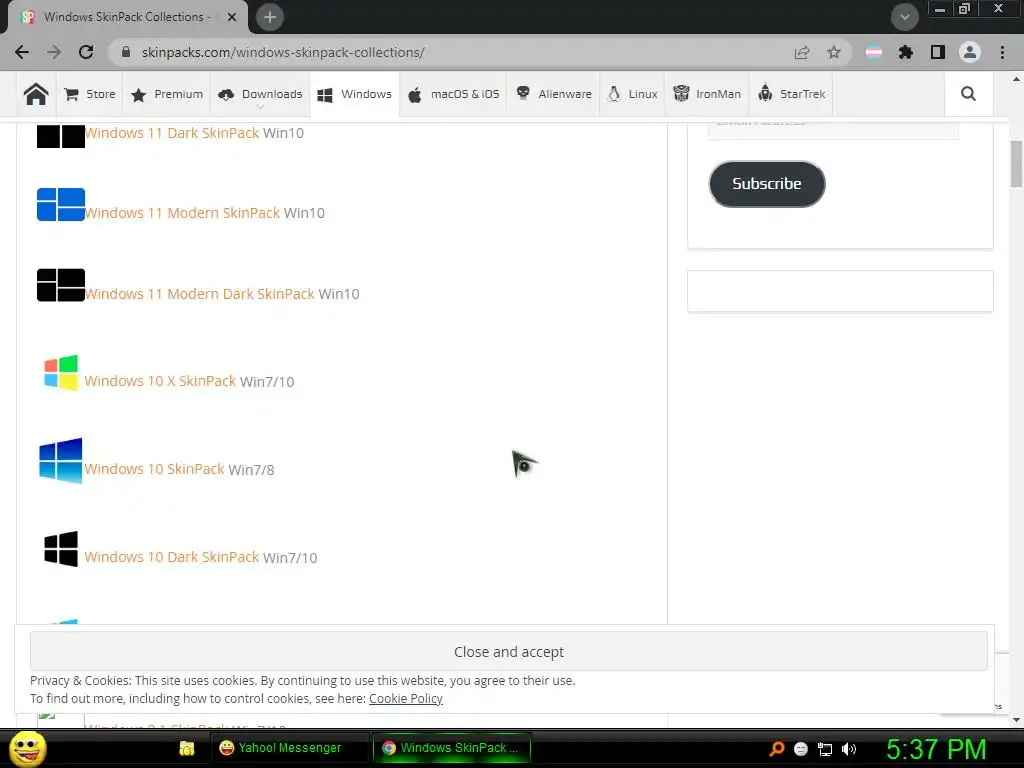Click the scrollbar up arrow
The width and height of the screenshot is (1024, 768).
point(1016,79)
